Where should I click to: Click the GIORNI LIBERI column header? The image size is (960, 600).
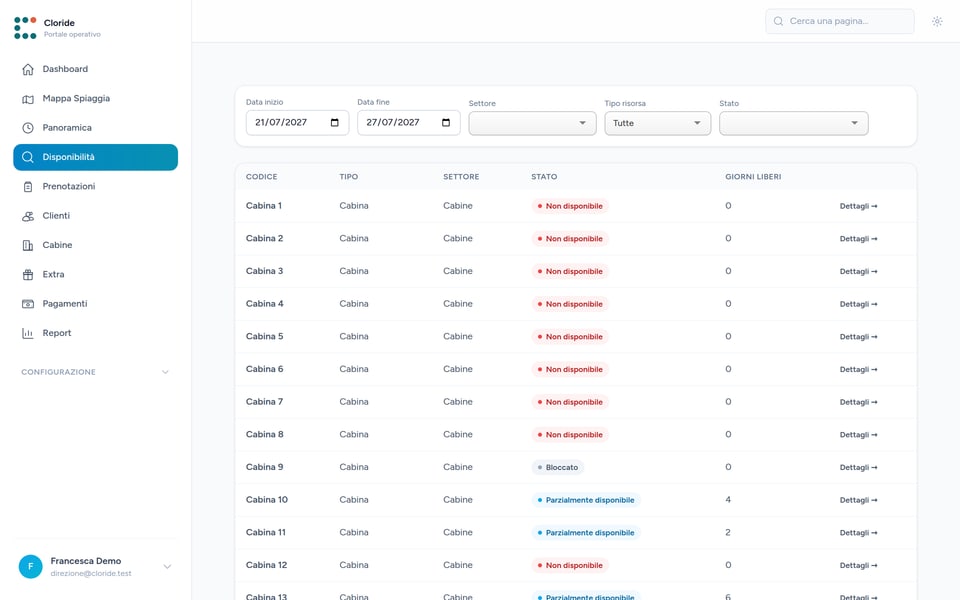coord(753,177)
